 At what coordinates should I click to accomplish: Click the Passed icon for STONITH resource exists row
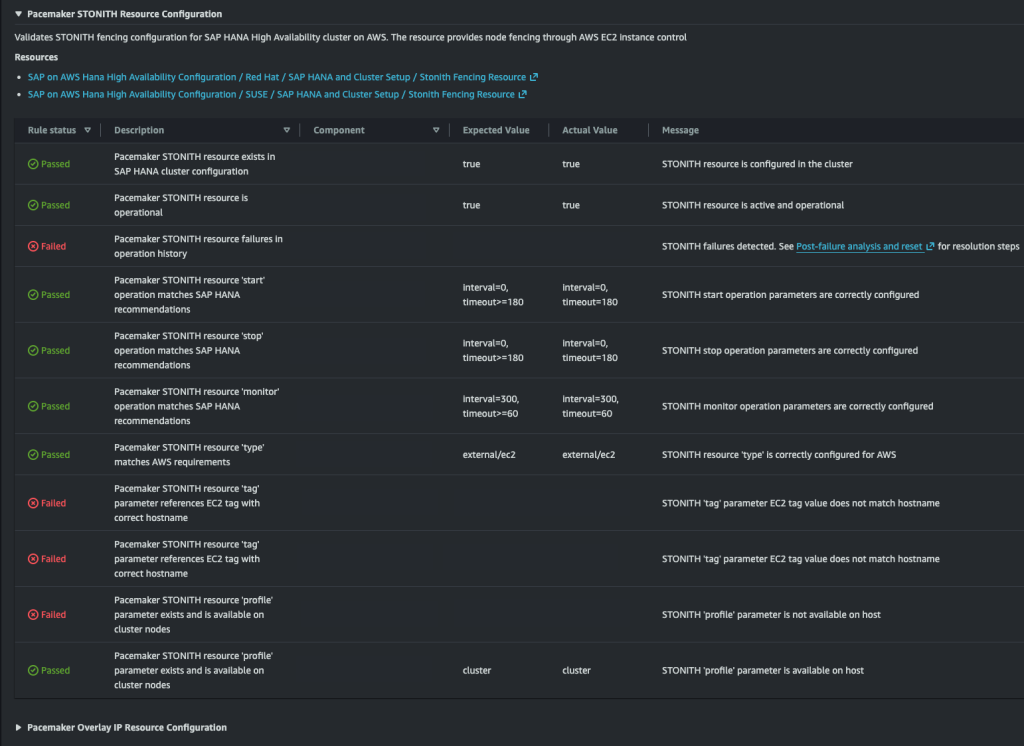(33, 164)
